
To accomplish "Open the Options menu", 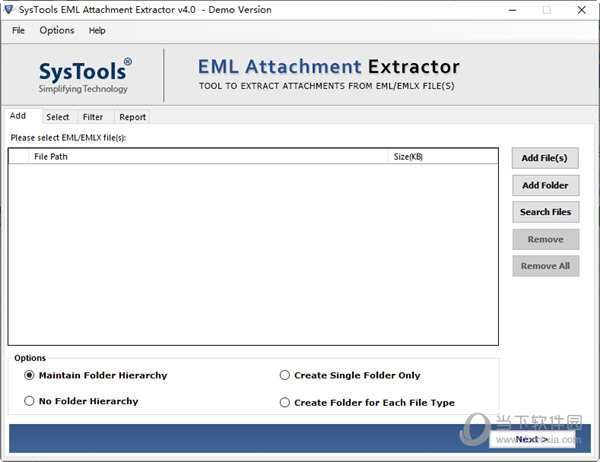I will (57, 30).
